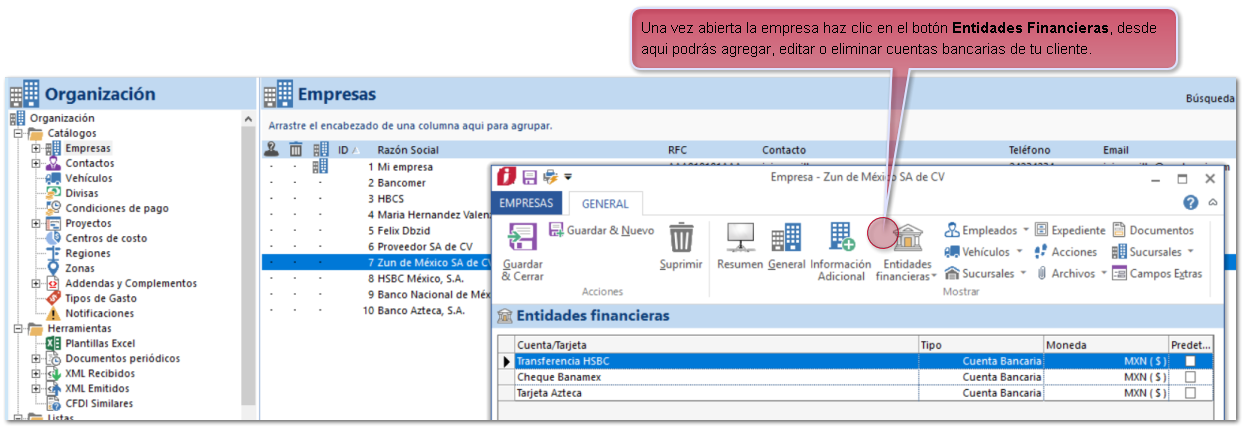
Task: Sort by Cuenta/Tarjeta column header
Action: [716, 344]
